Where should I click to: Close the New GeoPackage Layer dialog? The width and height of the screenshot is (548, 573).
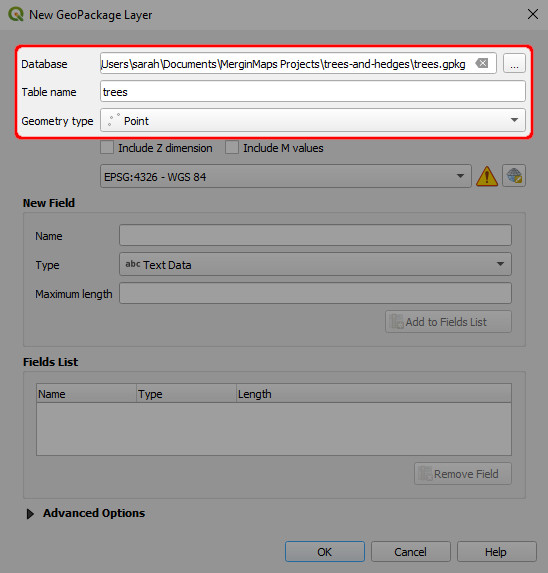coord(533,14)
